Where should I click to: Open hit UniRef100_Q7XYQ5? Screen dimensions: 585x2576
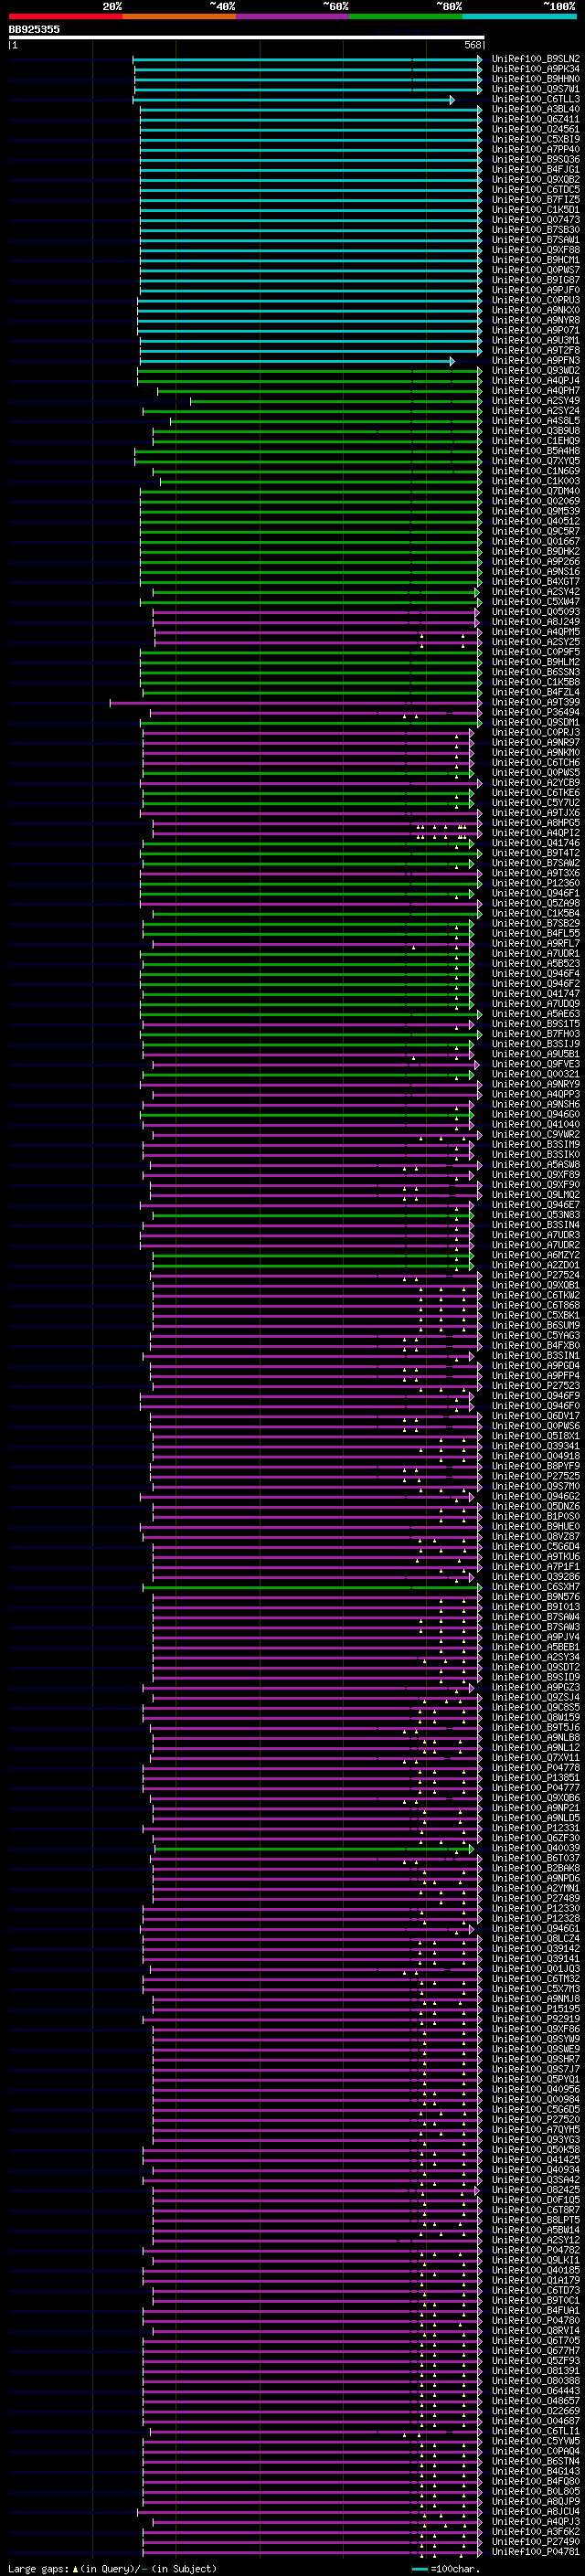tap(535, 461)
